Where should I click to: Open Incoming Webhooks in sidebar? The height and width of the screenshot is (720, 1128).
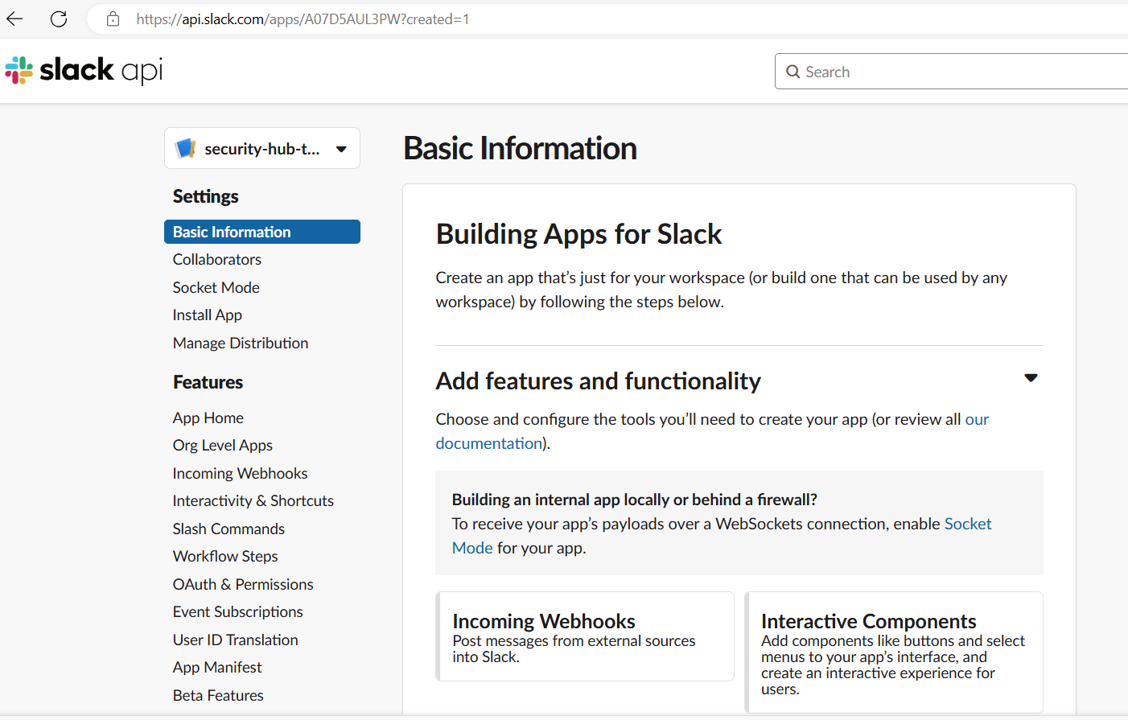240,473
